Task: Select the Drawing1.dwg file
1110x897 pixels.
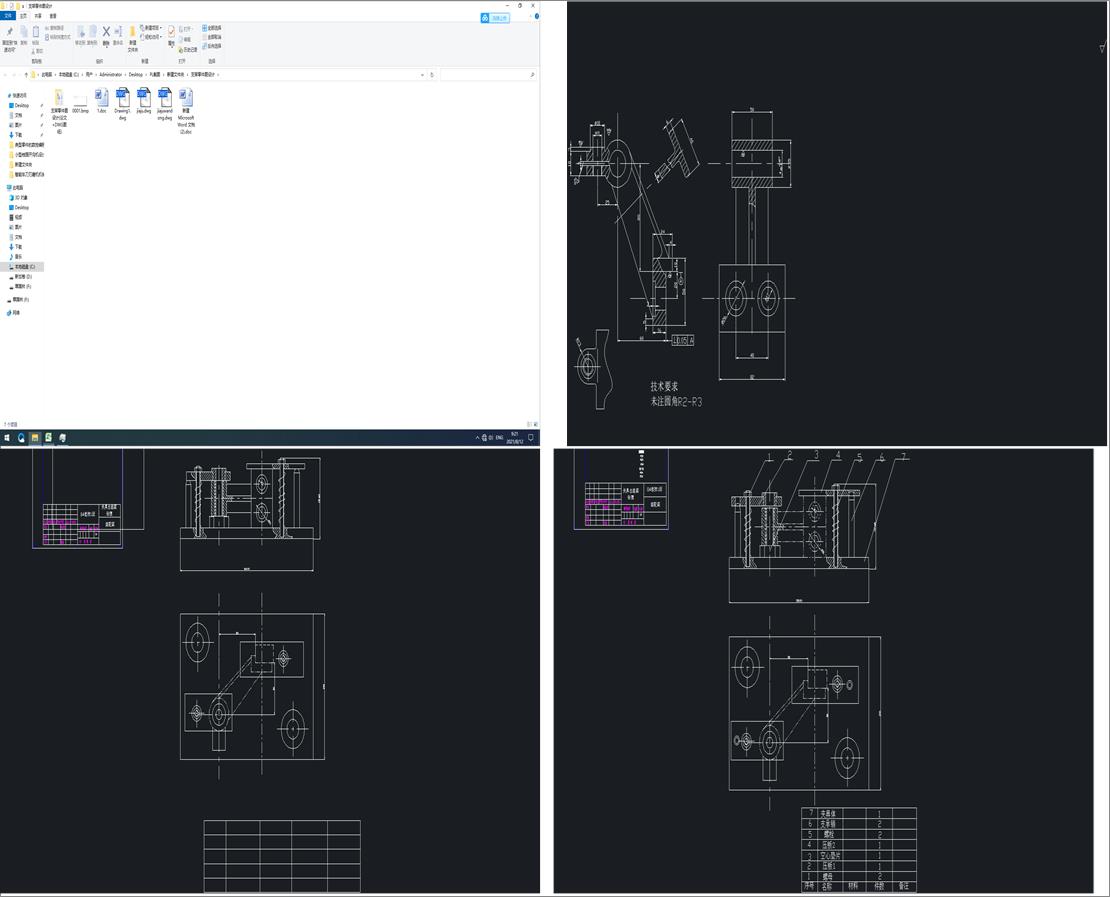Action: coord(122,104)
